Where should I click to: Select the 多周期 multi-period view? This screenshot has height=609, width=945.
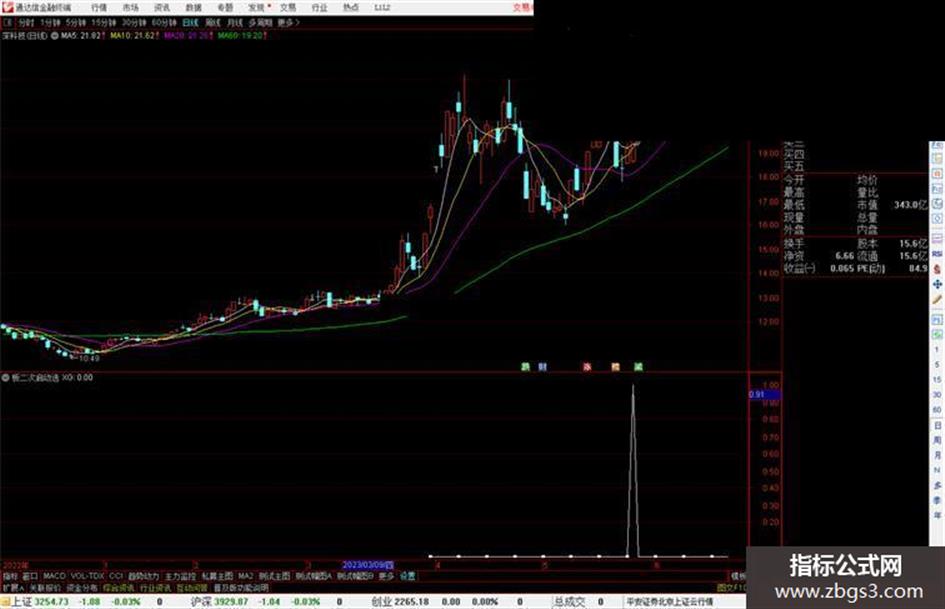260,22
